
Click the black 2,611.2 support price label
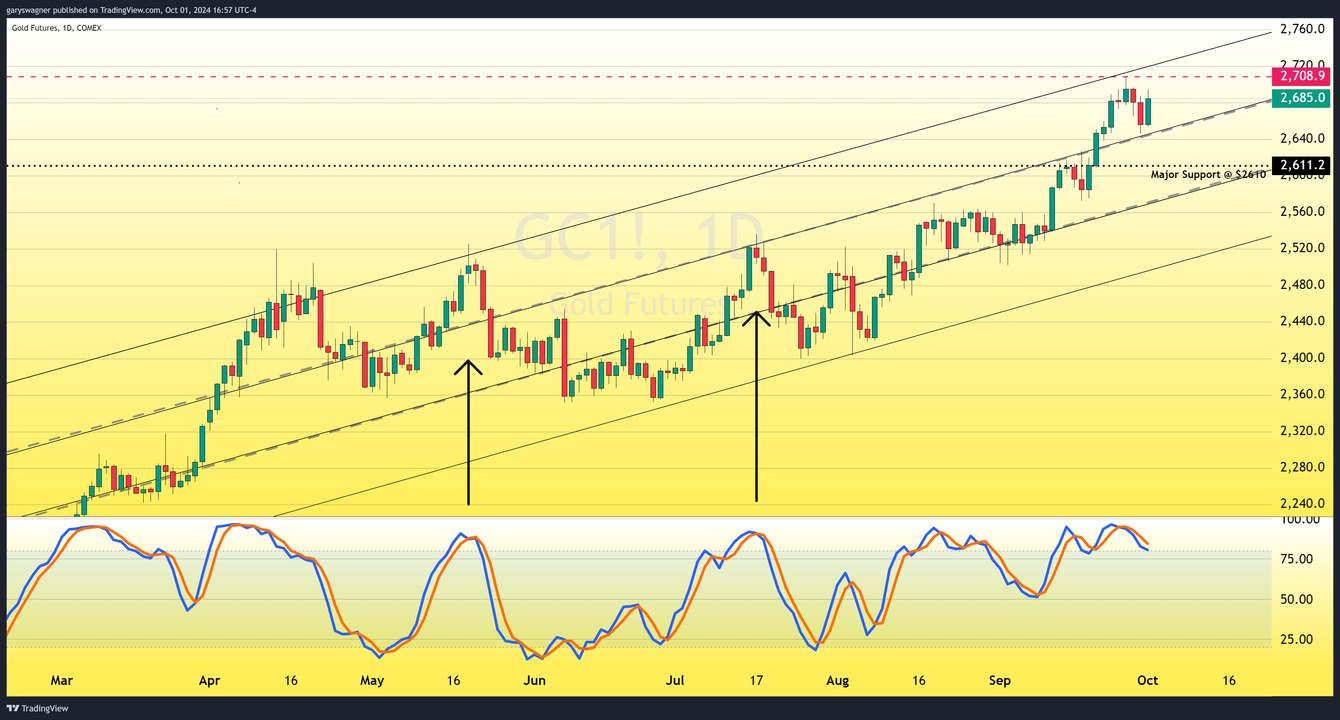tap(1300, 165)
